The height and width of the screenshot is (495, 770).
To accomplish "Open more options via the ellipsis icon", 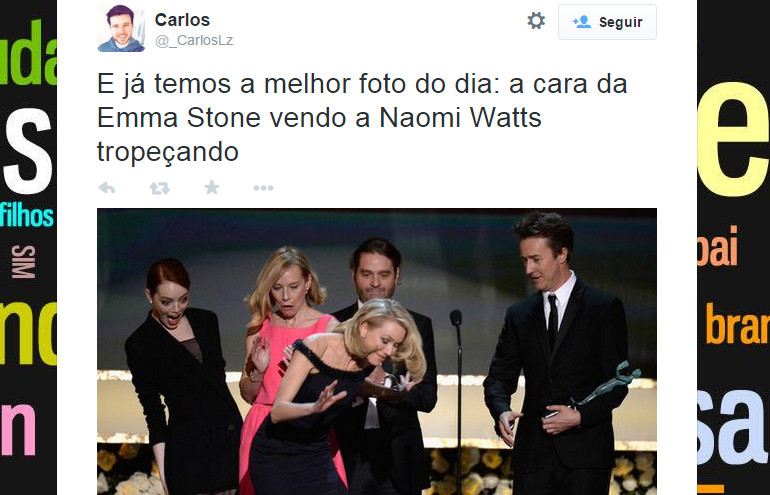I will 263,188.
